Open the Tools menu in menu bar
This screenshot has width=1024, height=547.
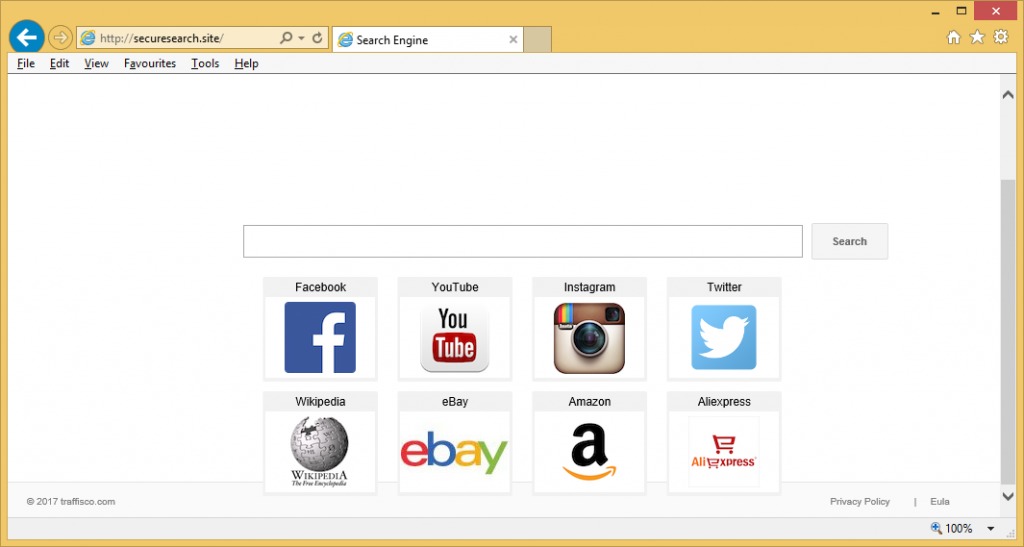[x=205, y=63]
